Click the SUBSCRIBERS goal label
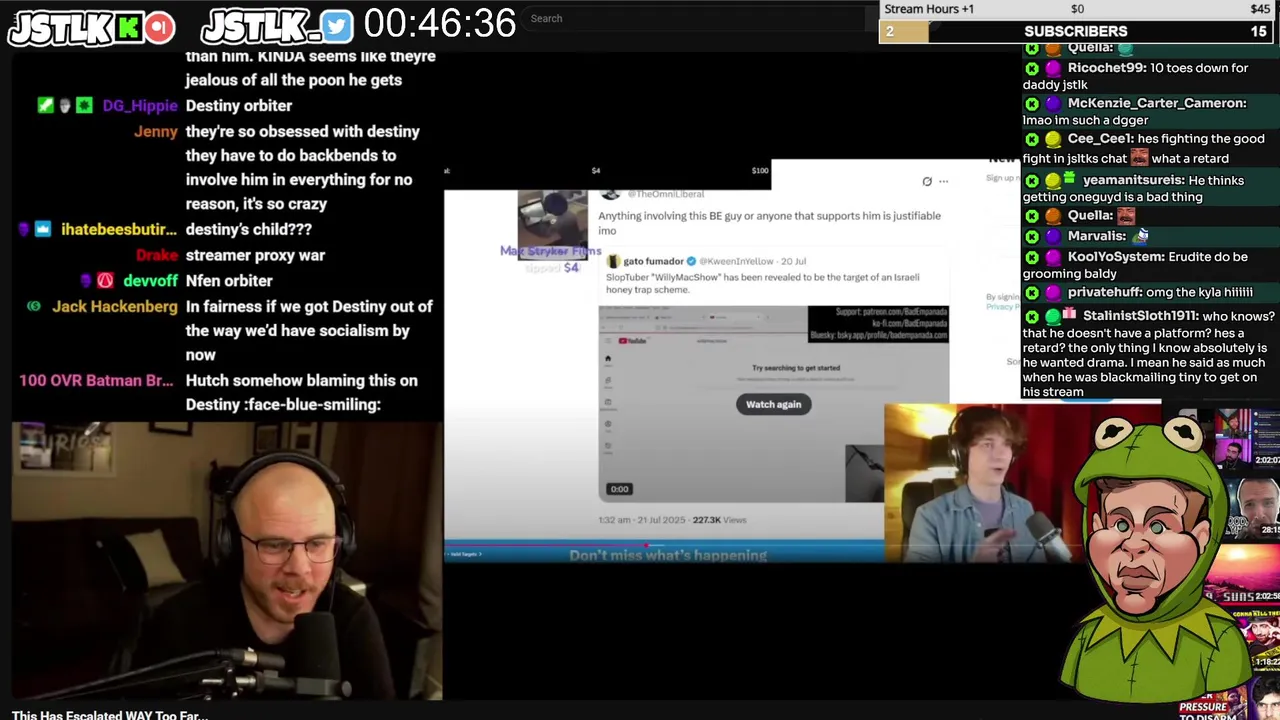 (1075, 31)
